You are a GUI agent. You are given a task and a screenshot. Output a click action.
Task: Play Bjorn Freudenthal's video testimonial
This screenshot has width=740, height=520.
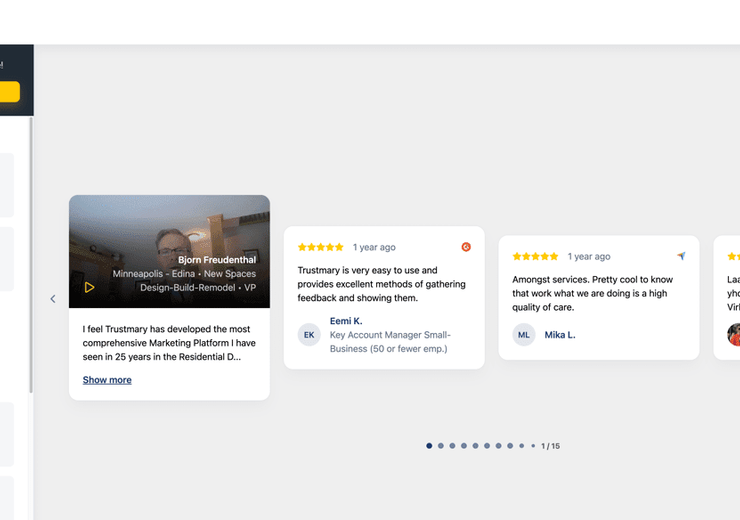(89, 287)
